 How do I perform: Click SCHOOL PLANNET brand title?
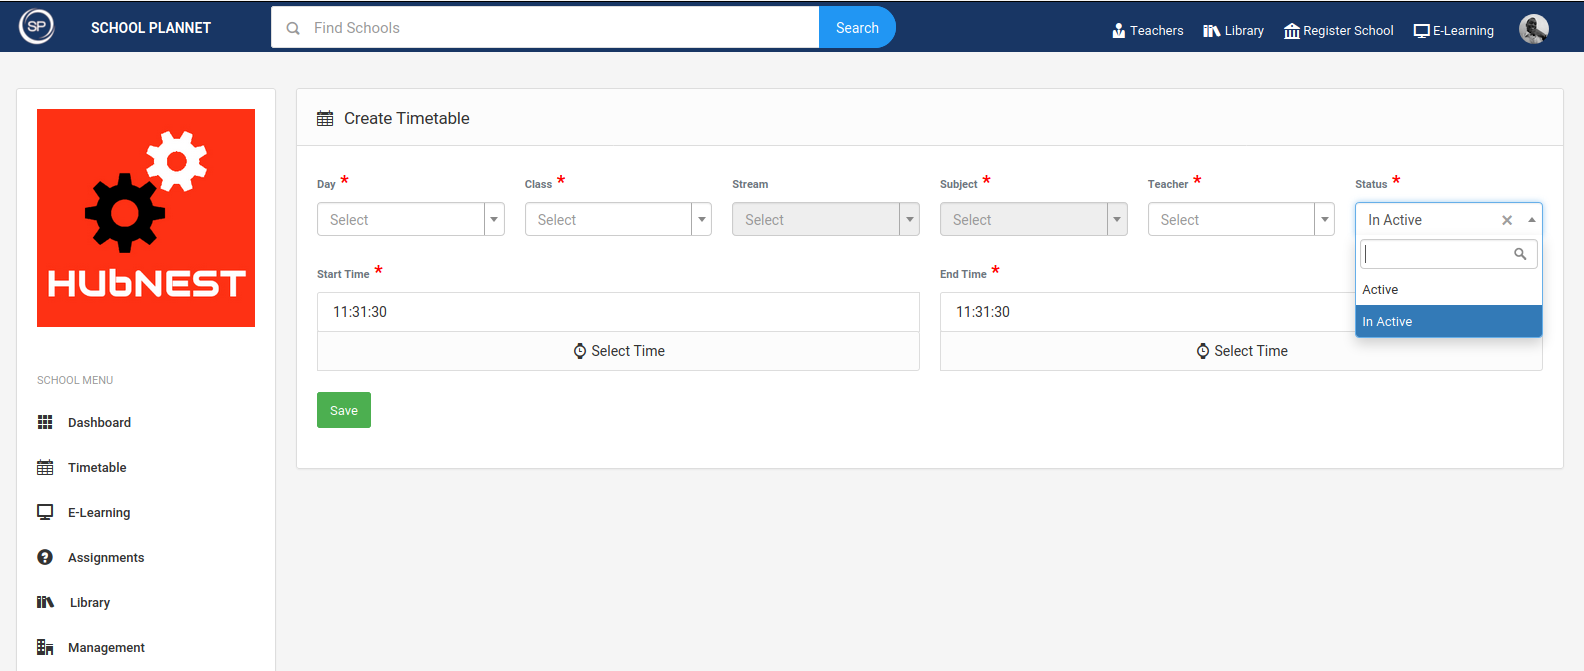coord(151,28)
